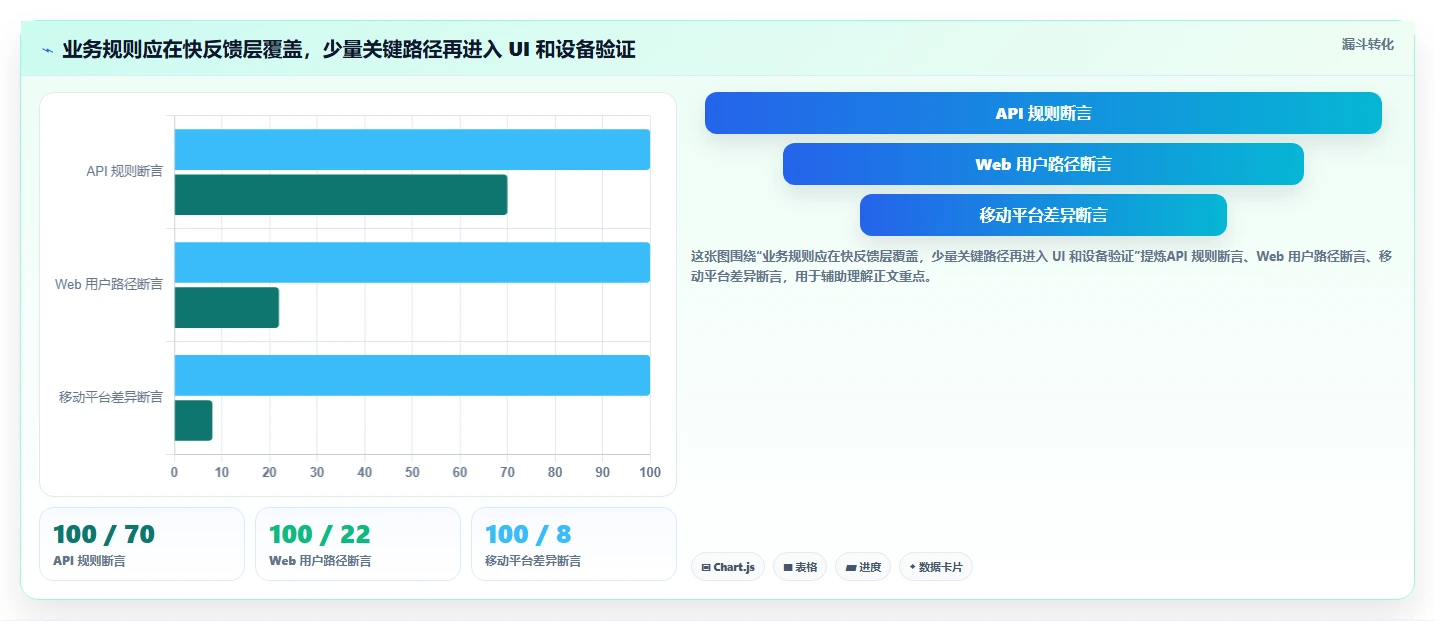Click the x-axis tick label 30
The image size is (1435, 621).
(317, 472)
